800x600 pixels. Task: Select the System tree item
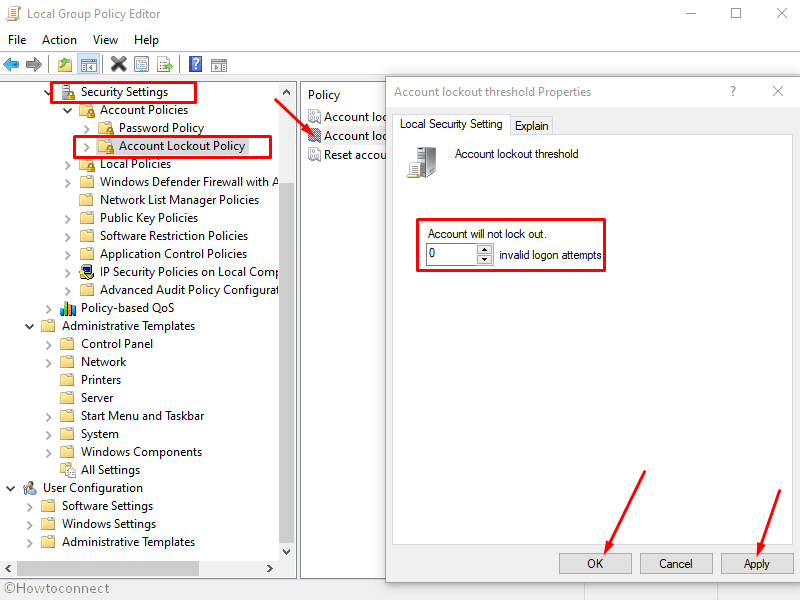coord(99,434)
